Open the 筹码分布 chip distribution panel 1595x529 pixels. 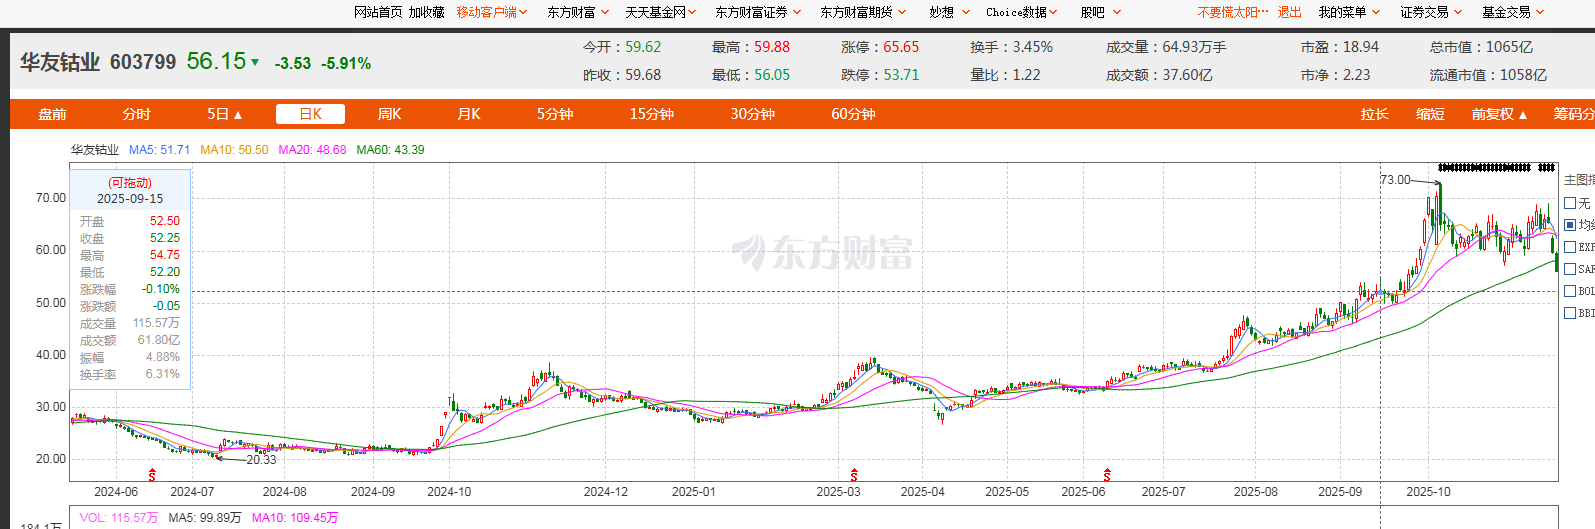click(1573, 114)
